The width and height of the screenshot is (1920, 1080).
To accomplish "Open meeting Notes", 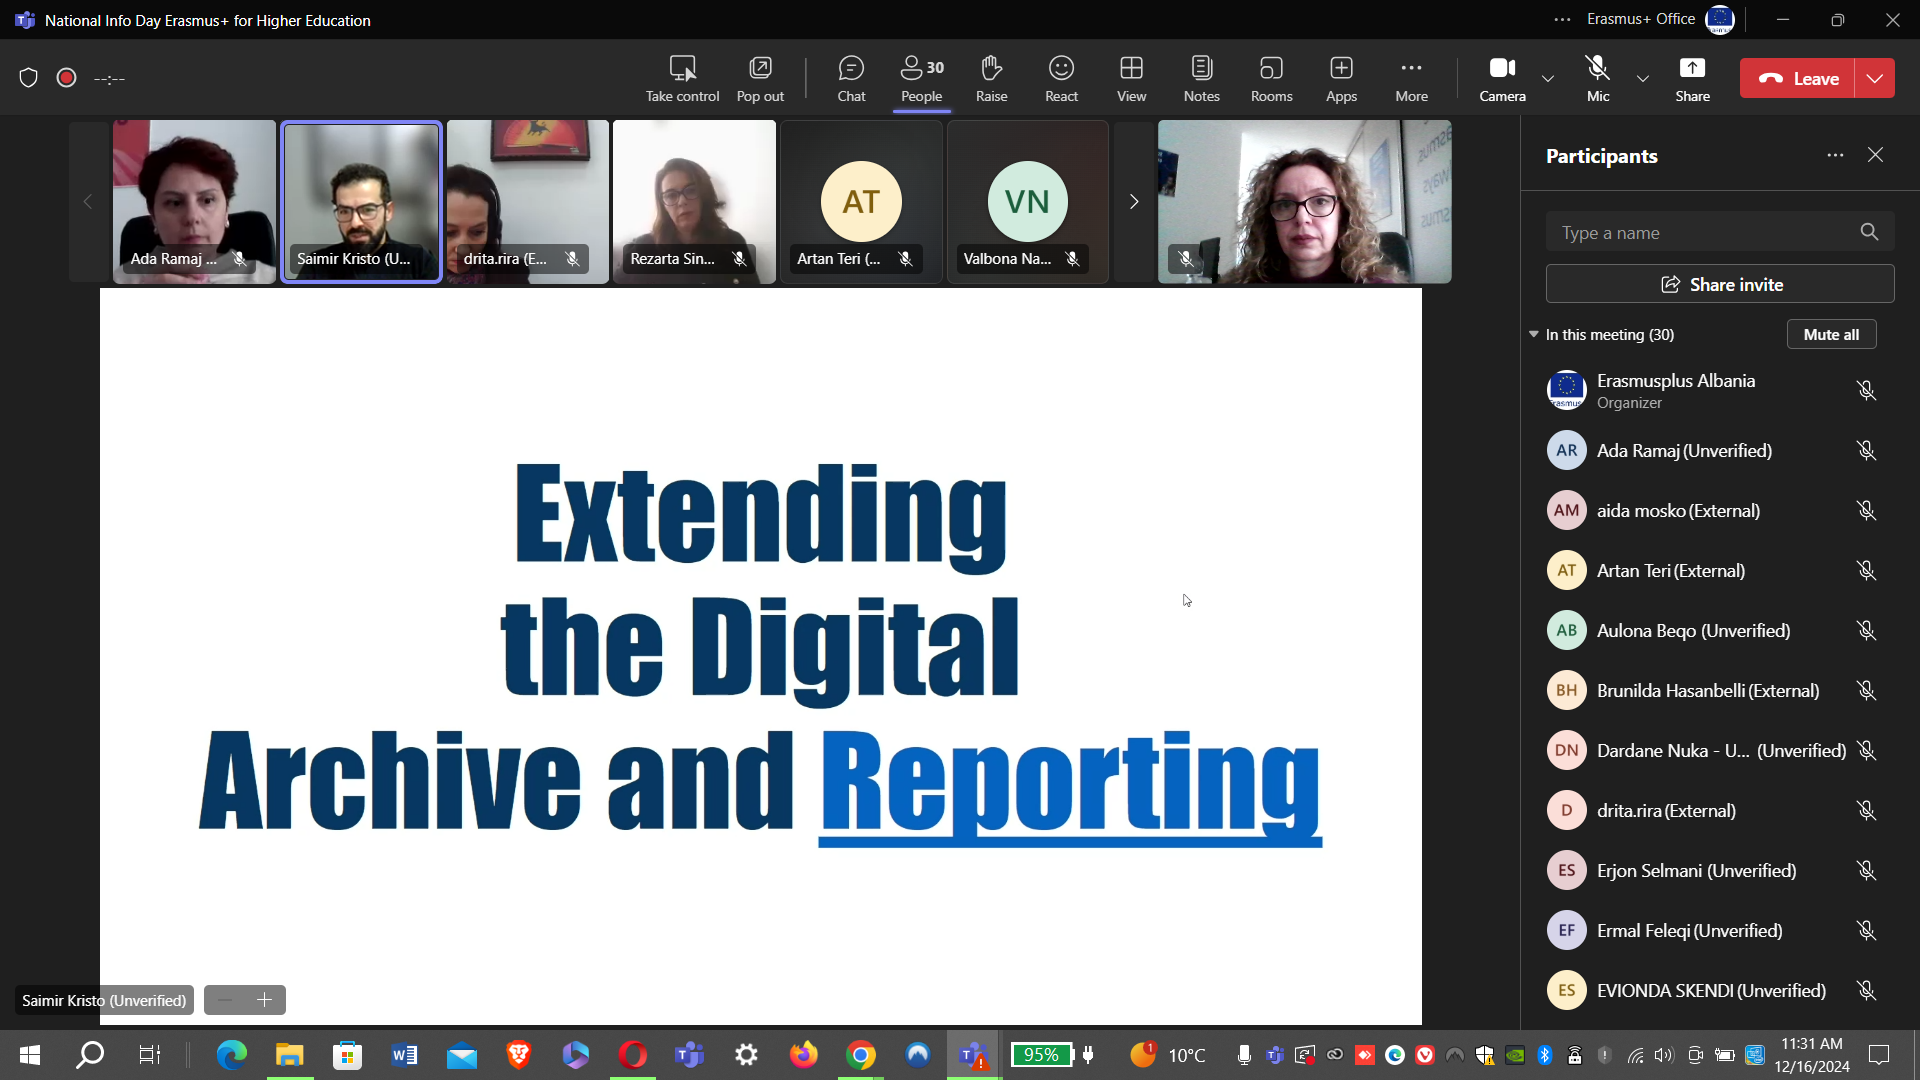I will click(1201, 78).
